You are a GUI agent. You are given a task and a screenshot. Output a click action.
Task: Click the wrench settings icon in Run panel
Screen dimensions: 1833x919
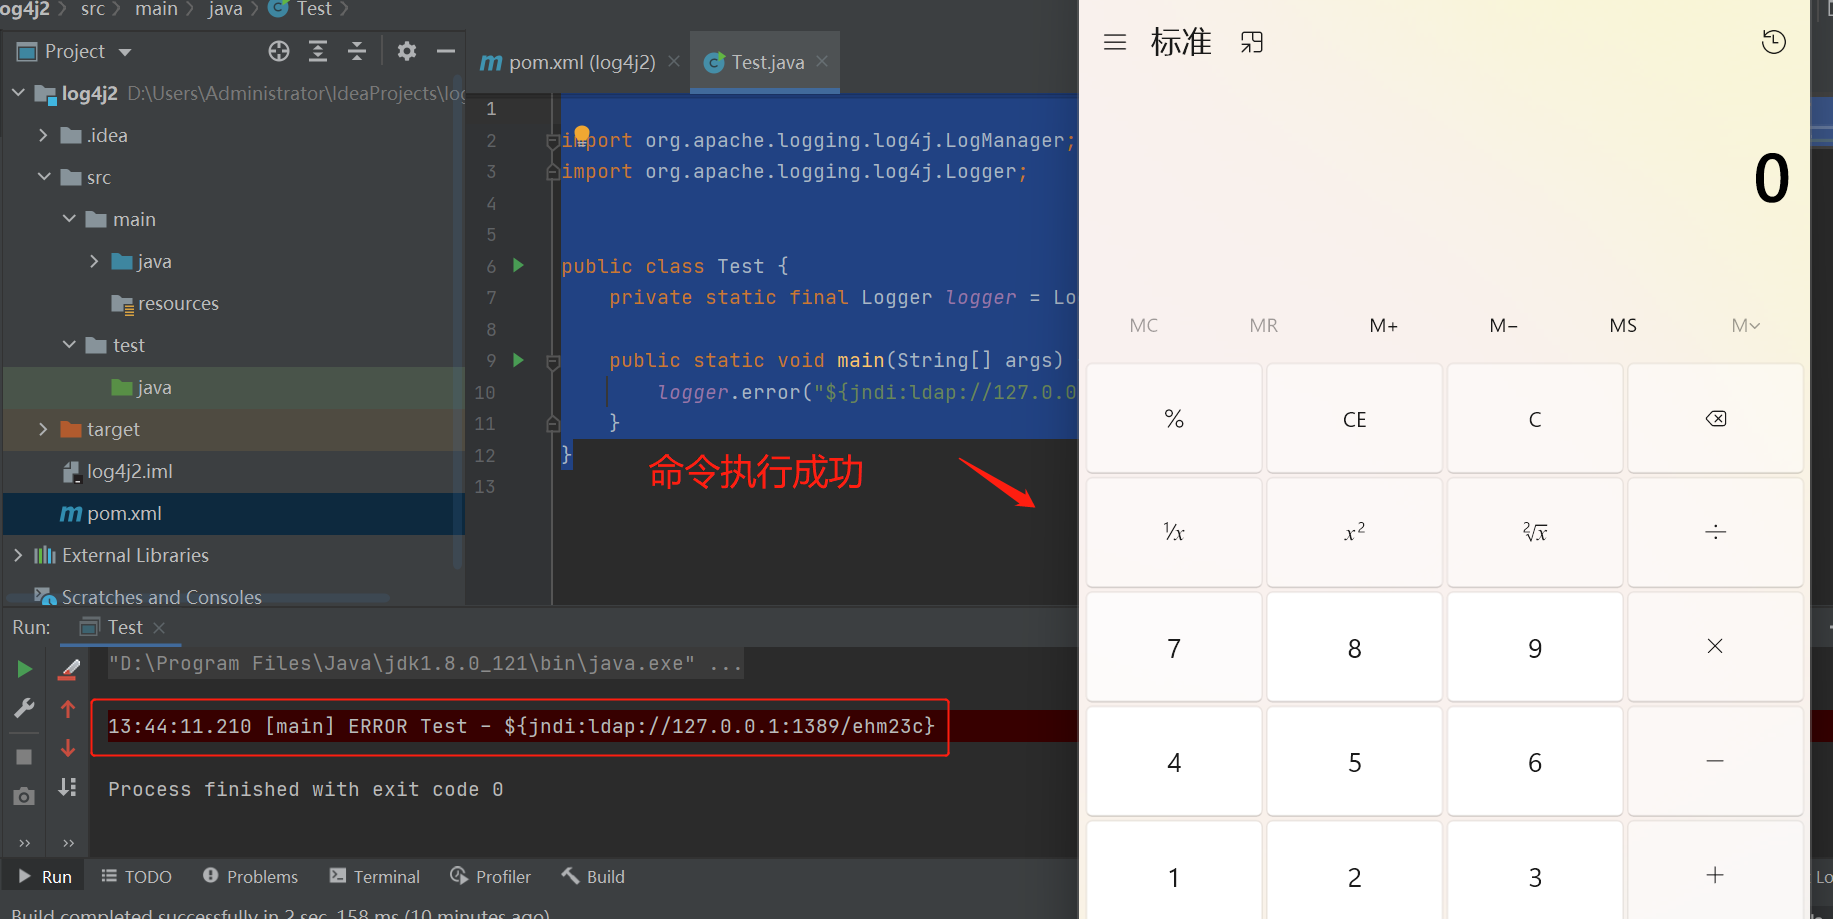click(25, 708)
